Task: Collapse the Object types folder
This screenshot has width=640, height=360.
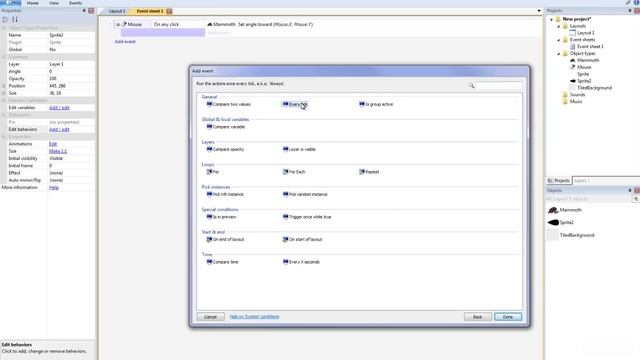Action: [x=558, y=53]
